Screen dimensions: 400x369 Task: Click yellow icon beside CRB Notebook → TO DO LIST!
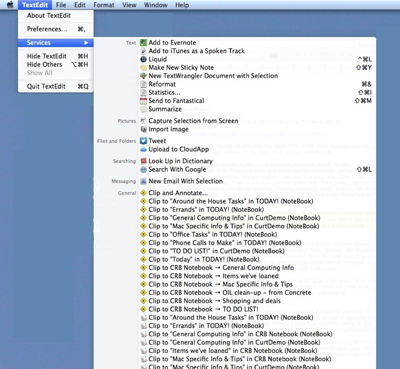pos(143,309)
